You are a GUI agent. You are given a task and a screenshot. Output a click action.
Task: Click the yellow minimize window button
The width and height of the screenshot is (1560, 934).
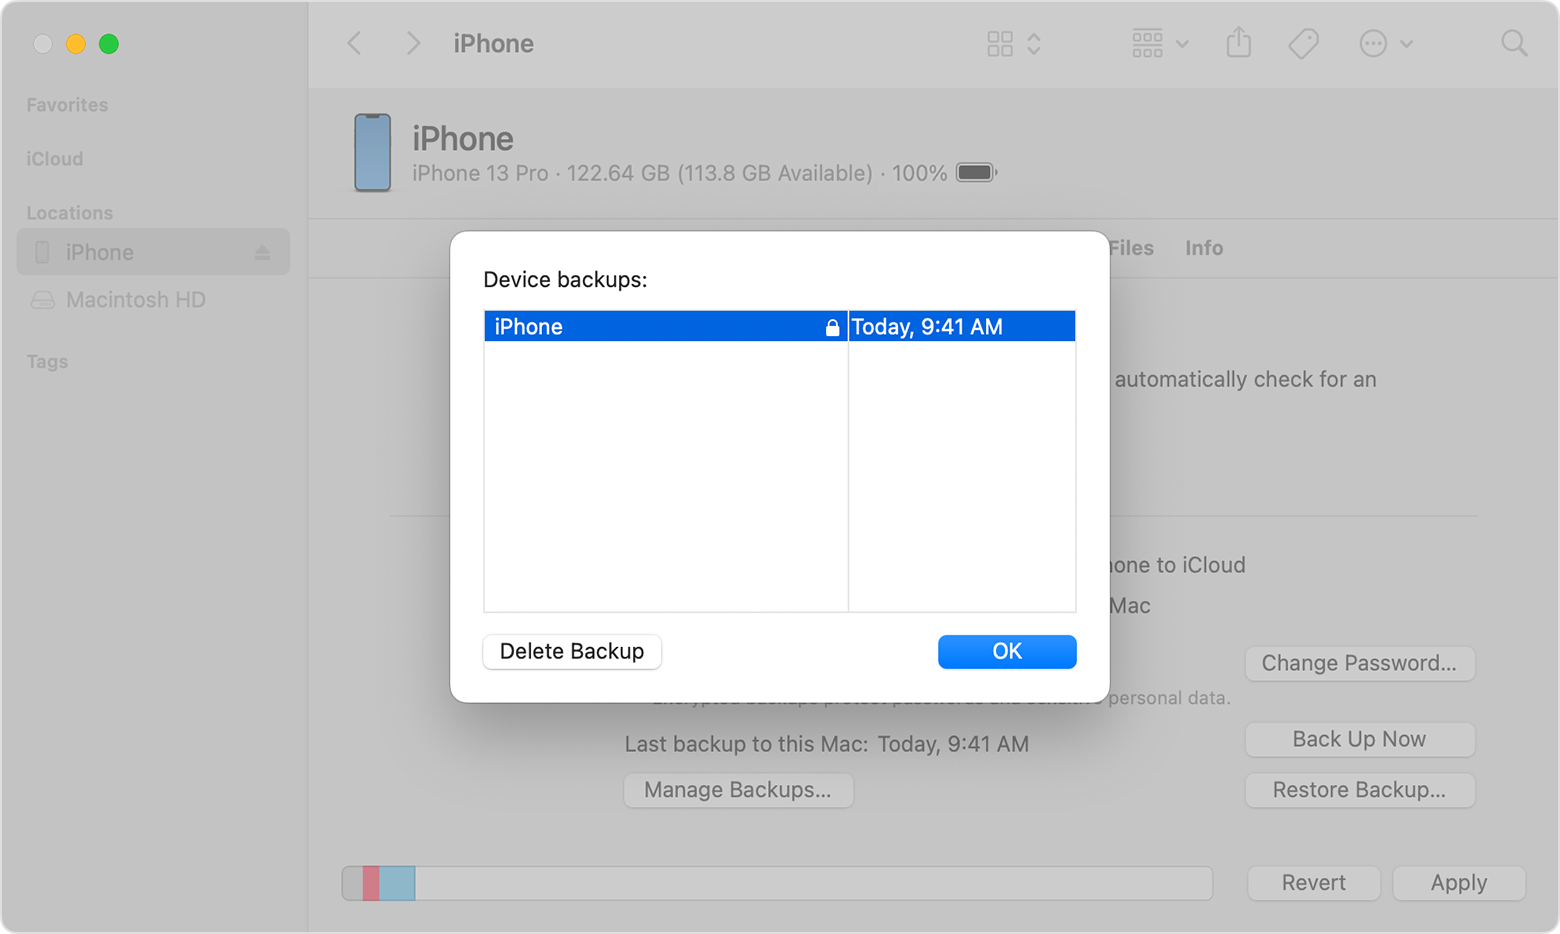(76, 44)
